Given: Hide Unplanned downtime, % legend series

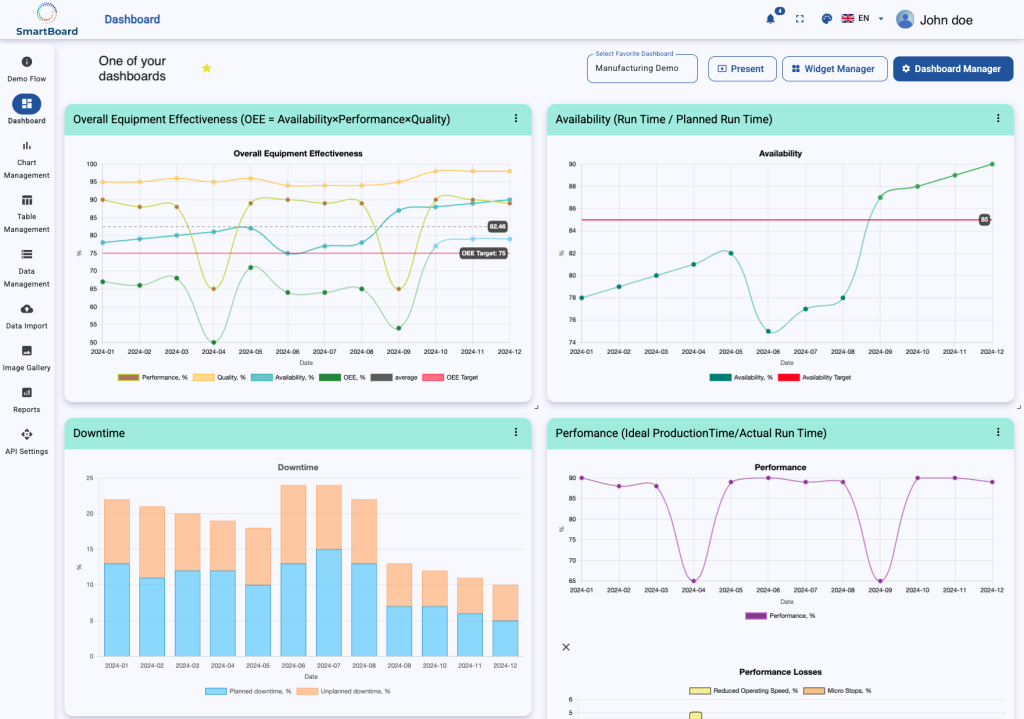Looking at the screenshot, I should [x=345, y=691].
